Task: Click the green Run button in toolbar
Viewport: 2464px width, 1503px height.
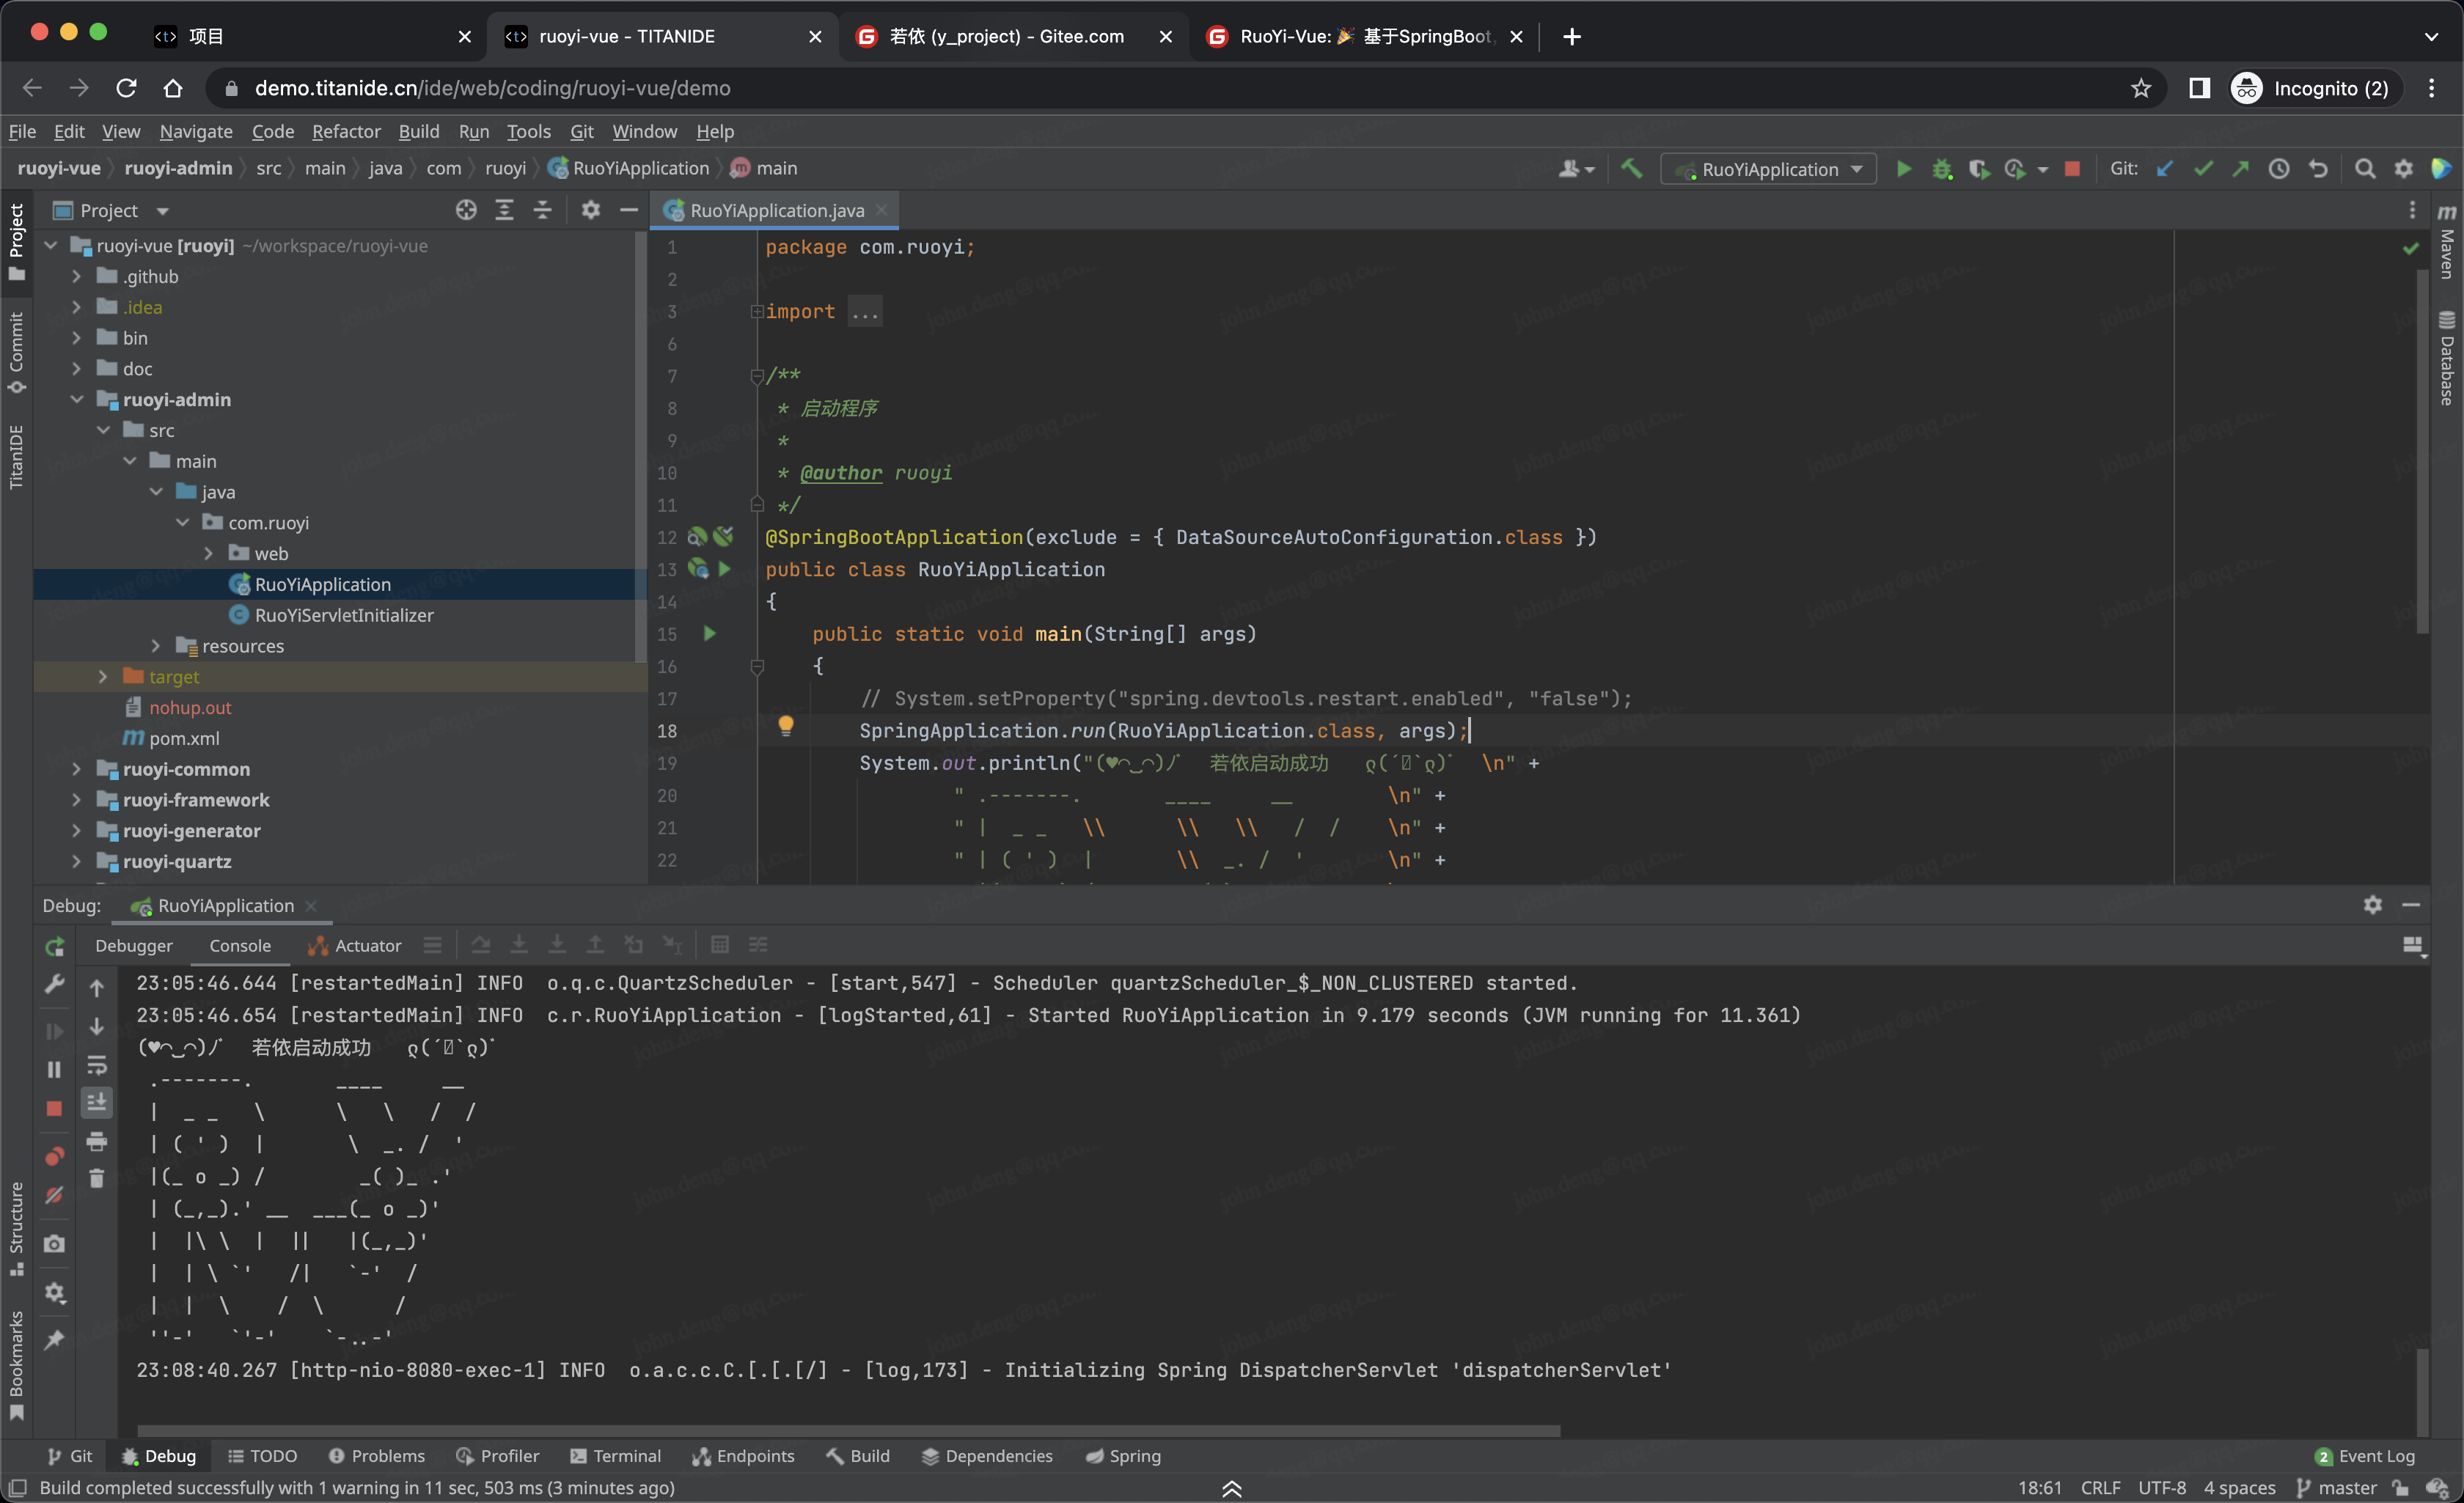Action: [1903, 169]
